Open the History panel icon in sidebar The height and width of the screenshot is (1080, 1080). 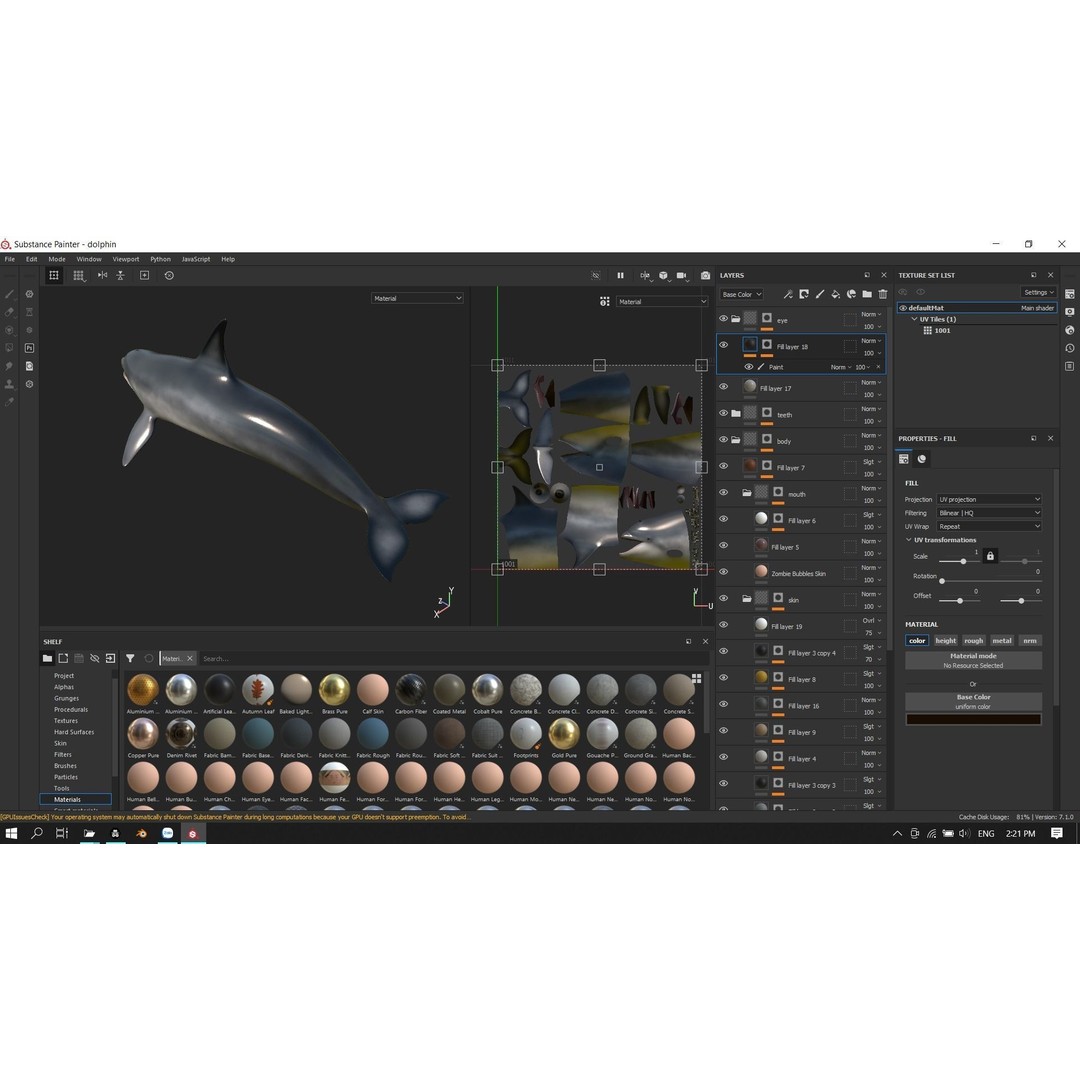click(1070, 348)
